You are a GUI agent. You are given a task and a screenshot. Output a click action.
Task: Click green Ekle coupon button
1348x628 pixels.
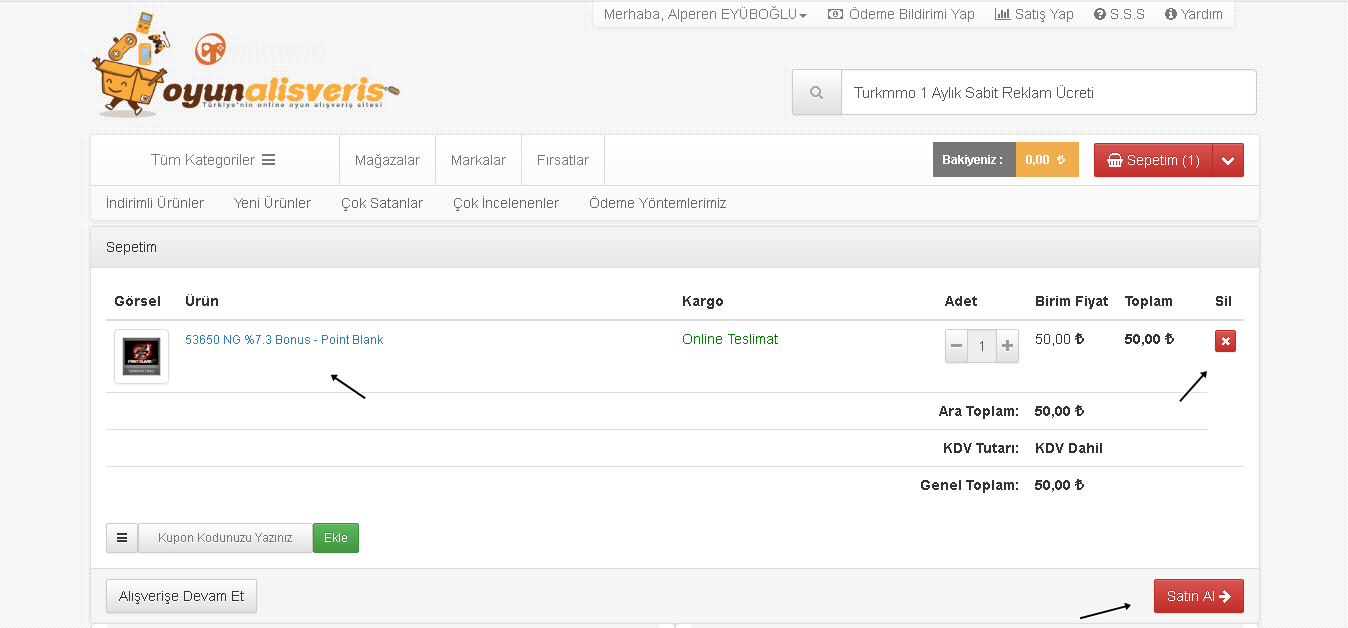pyautogui.click(x=336, y=537)
